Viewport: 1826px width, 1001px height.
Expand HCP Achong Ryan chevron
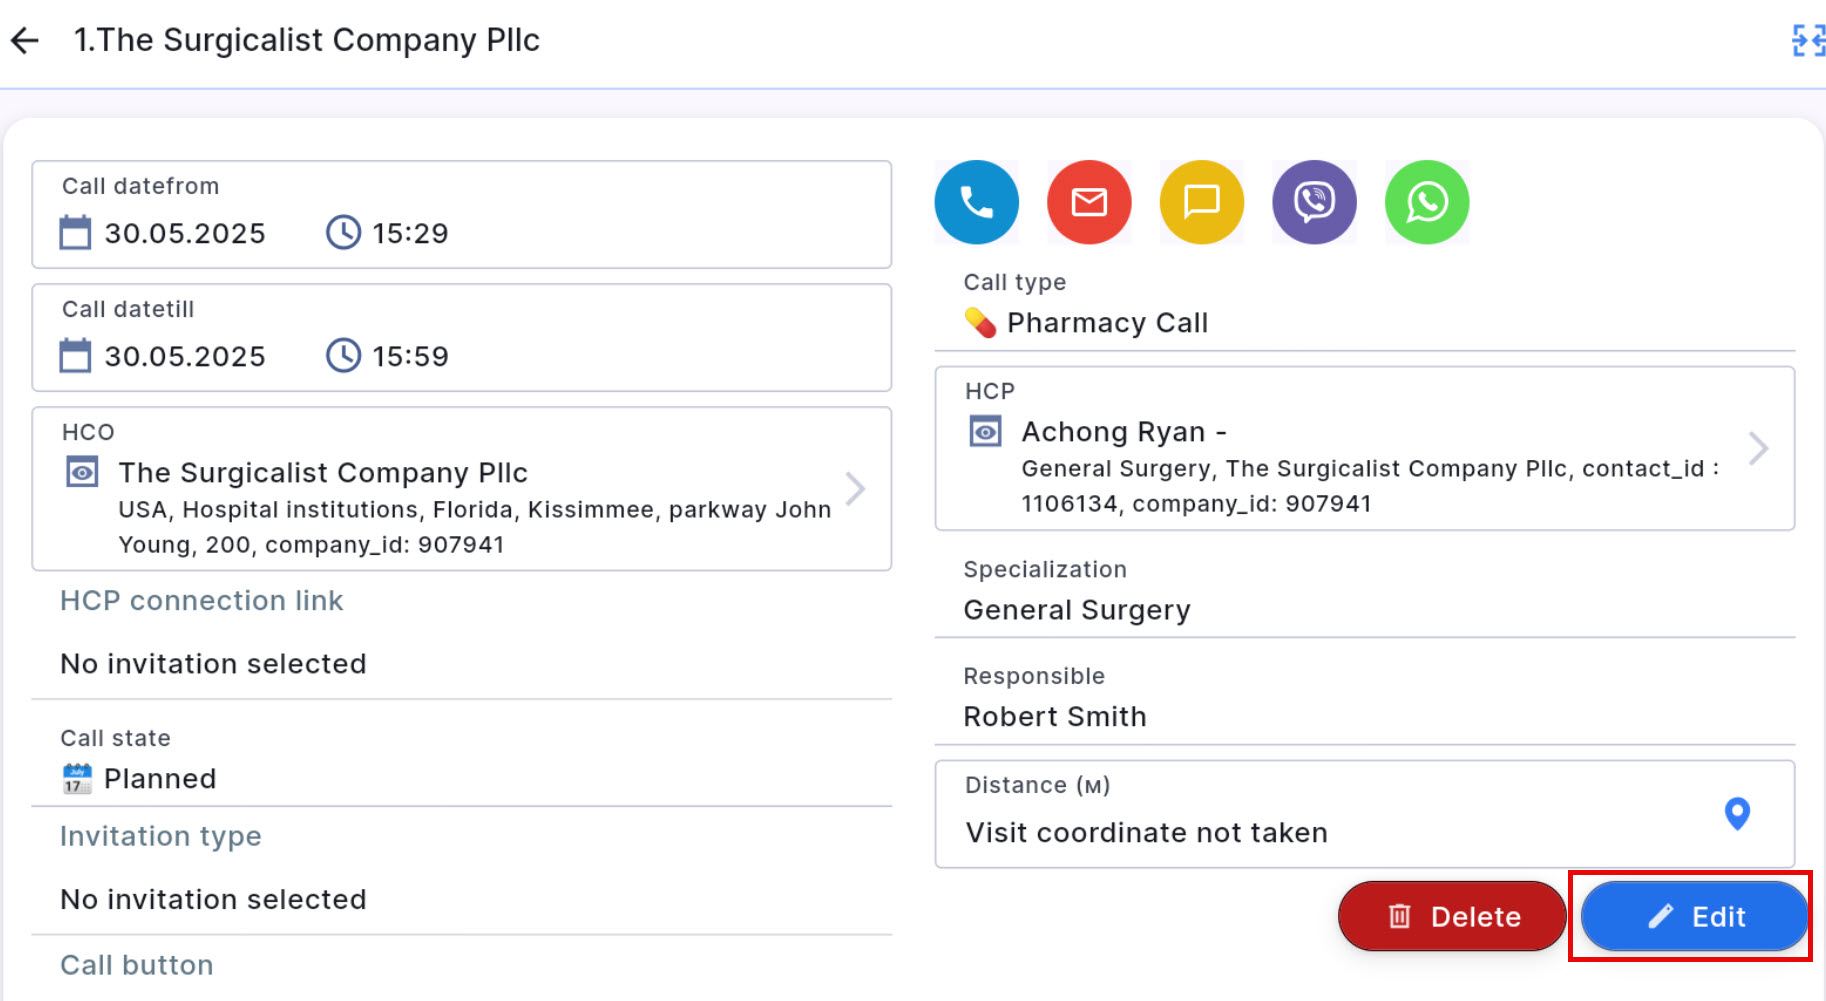tap(1758, 448)
